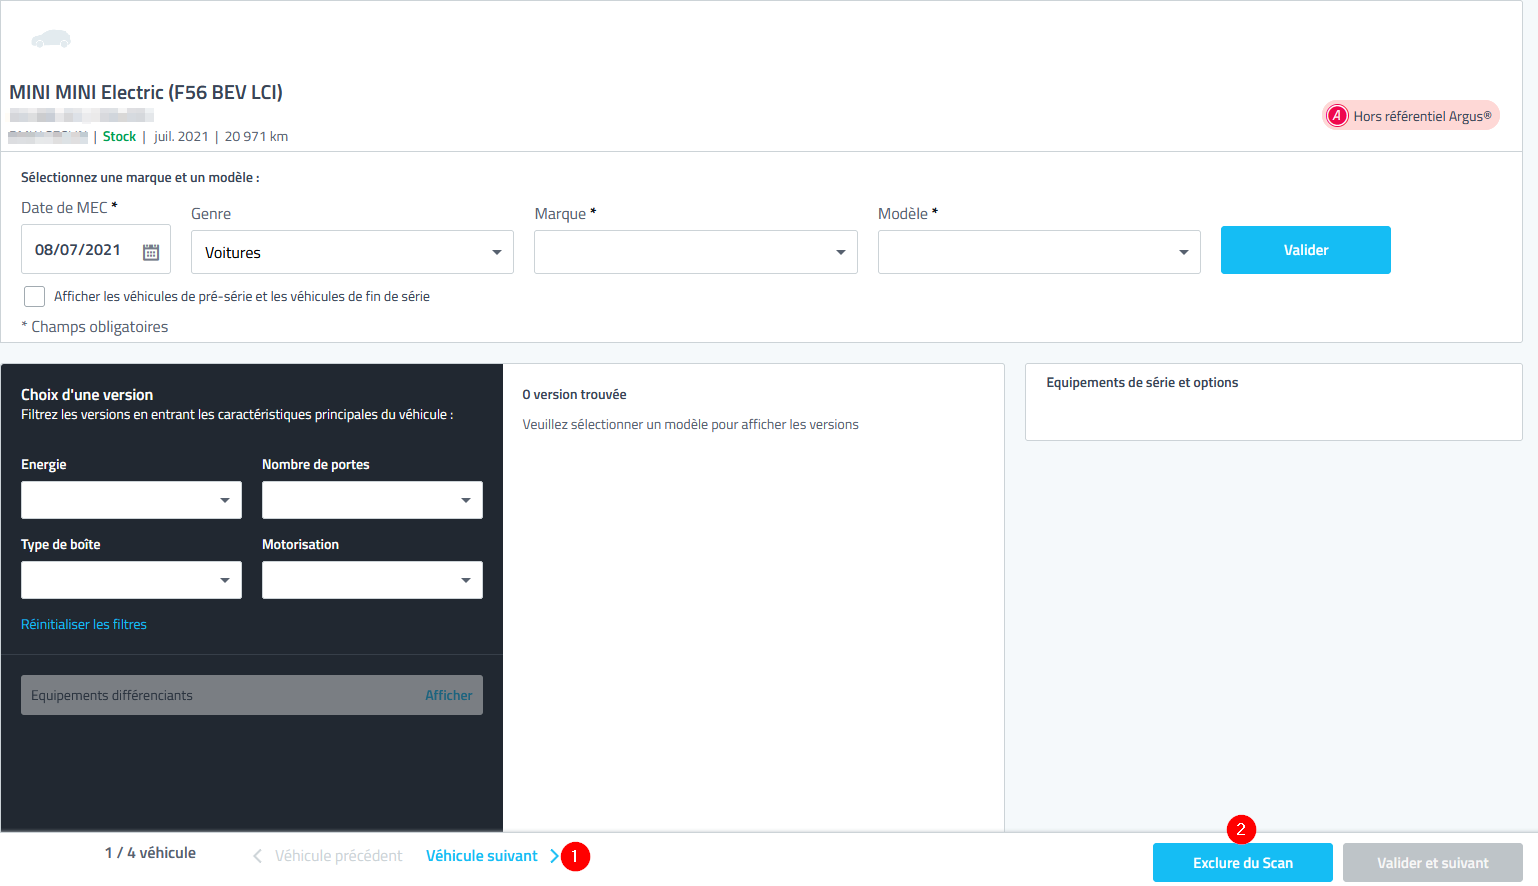Click the Choix d'une version heading
The height and width of the screenshot is (886, 1538).
pyautogui.click(x=87, y=395)
